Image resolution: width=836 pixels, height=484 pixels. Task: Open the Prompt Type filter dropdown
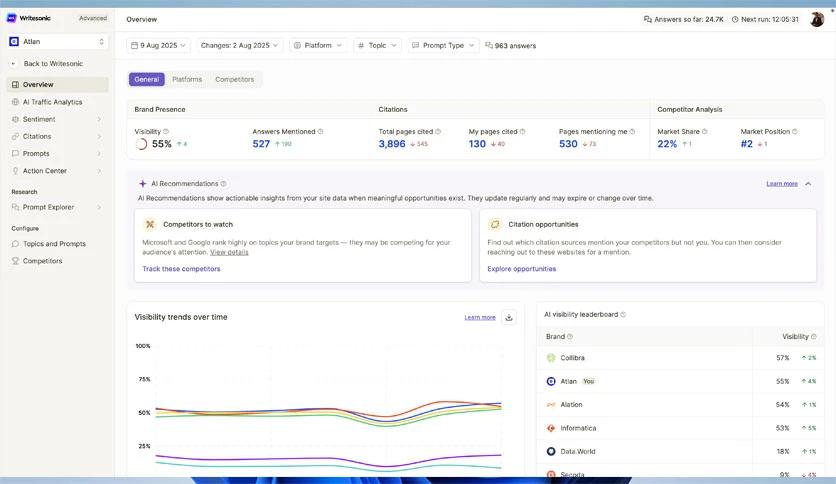tap(443, 45)
